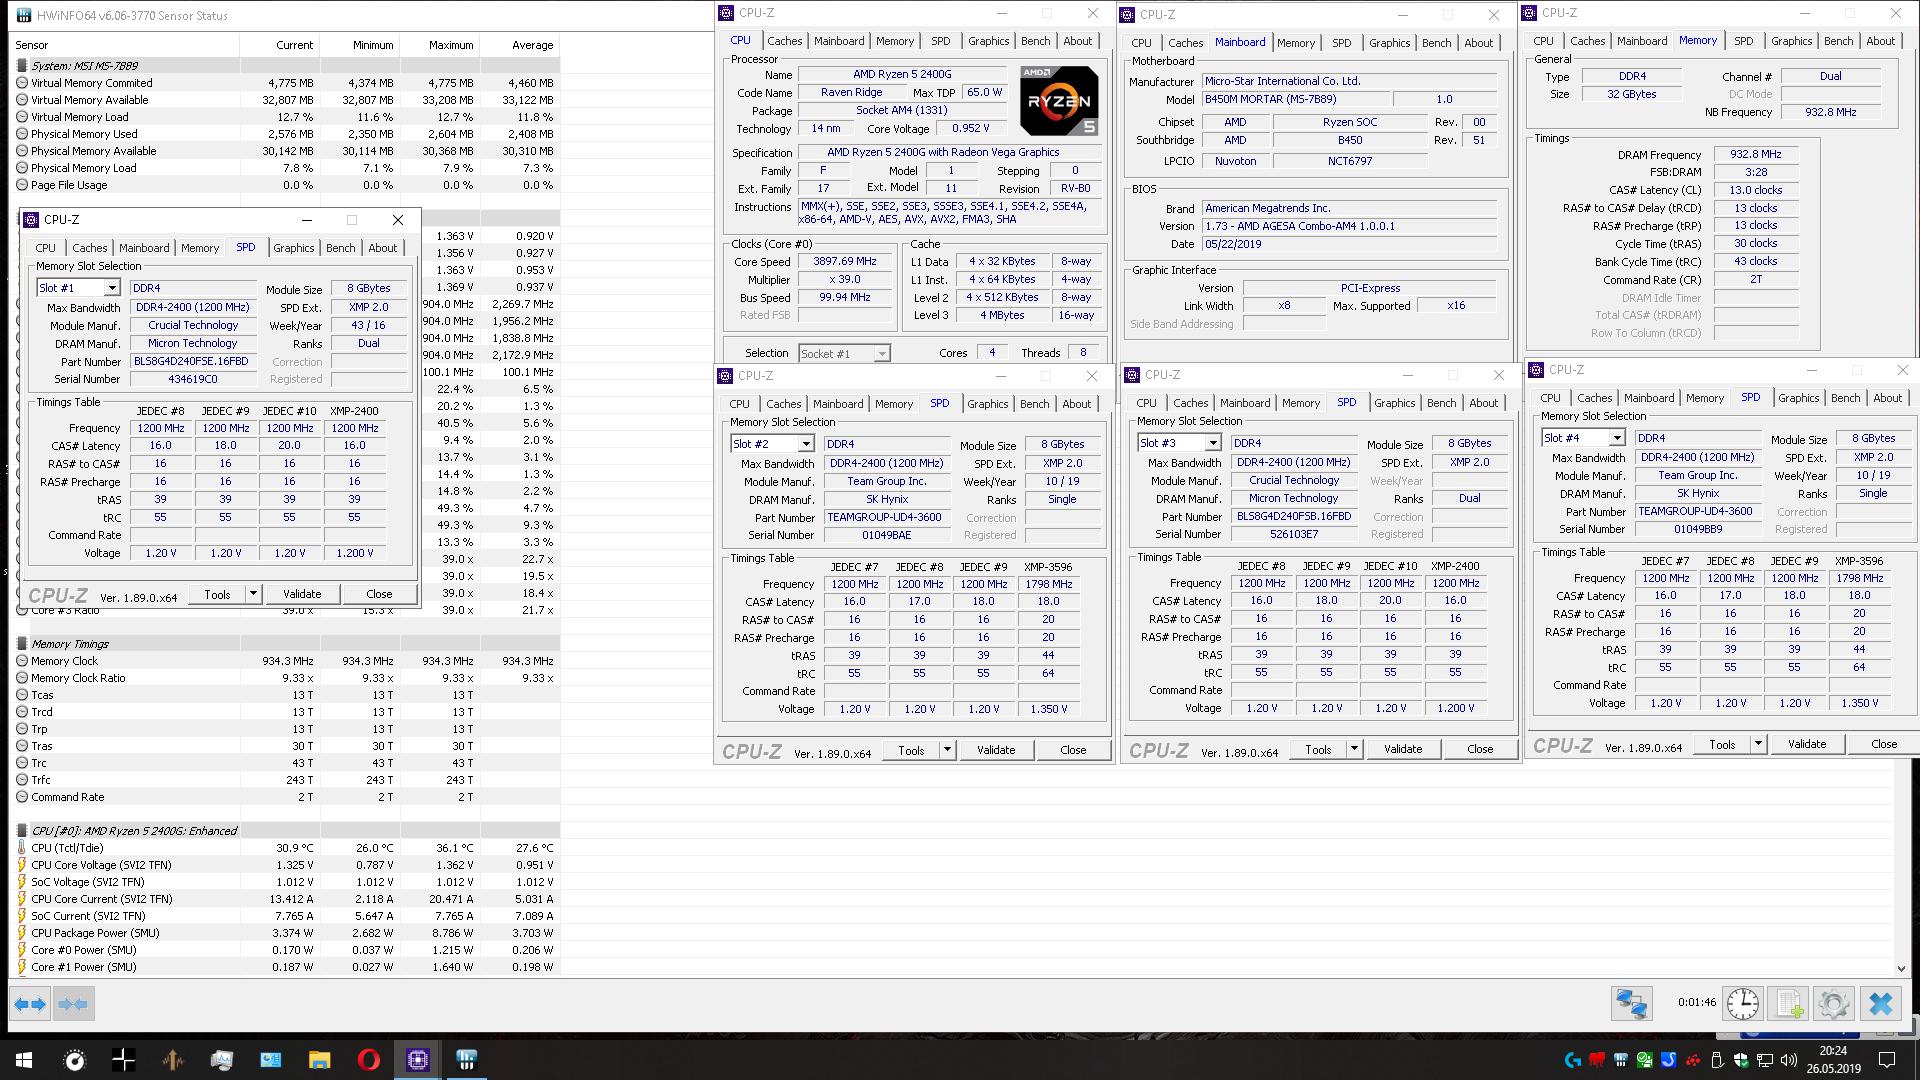1920x1080 pixels.
Task: Open File Explorer from taskbar
Action: 319,1060
